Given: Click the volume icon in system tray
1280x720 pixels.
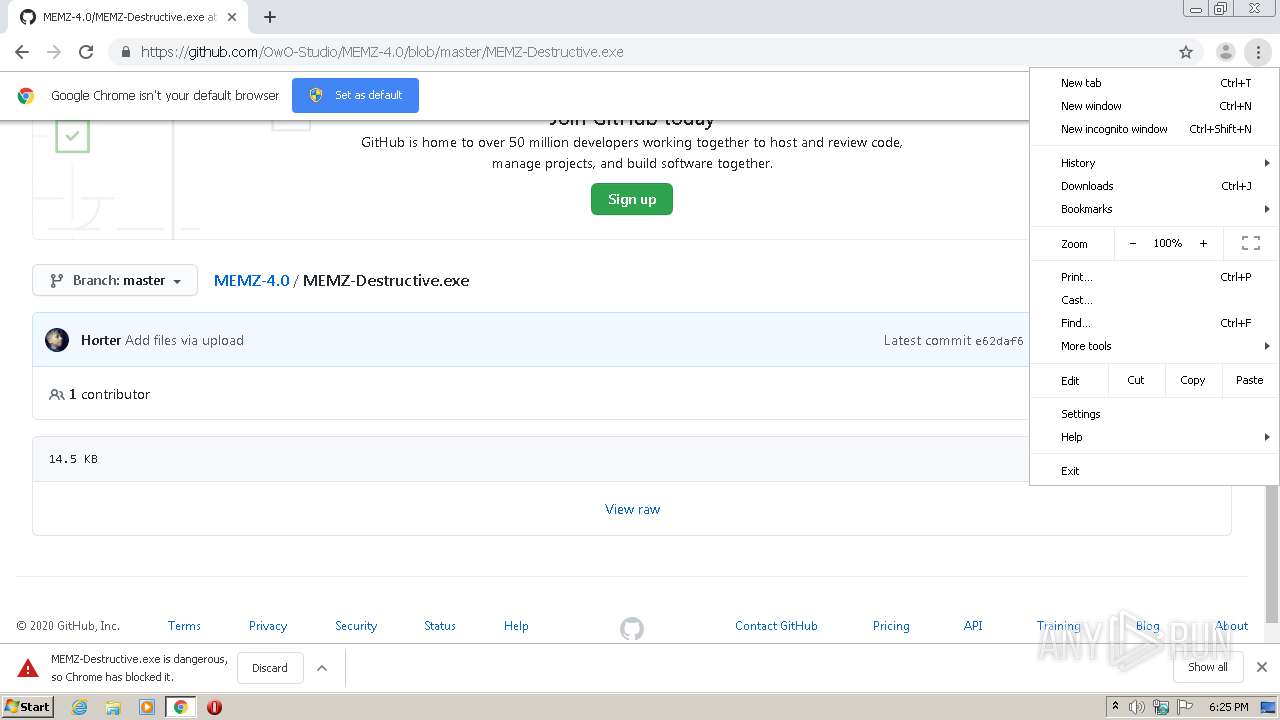Looking at the screenshot, I should click(x=1137, y=707).
